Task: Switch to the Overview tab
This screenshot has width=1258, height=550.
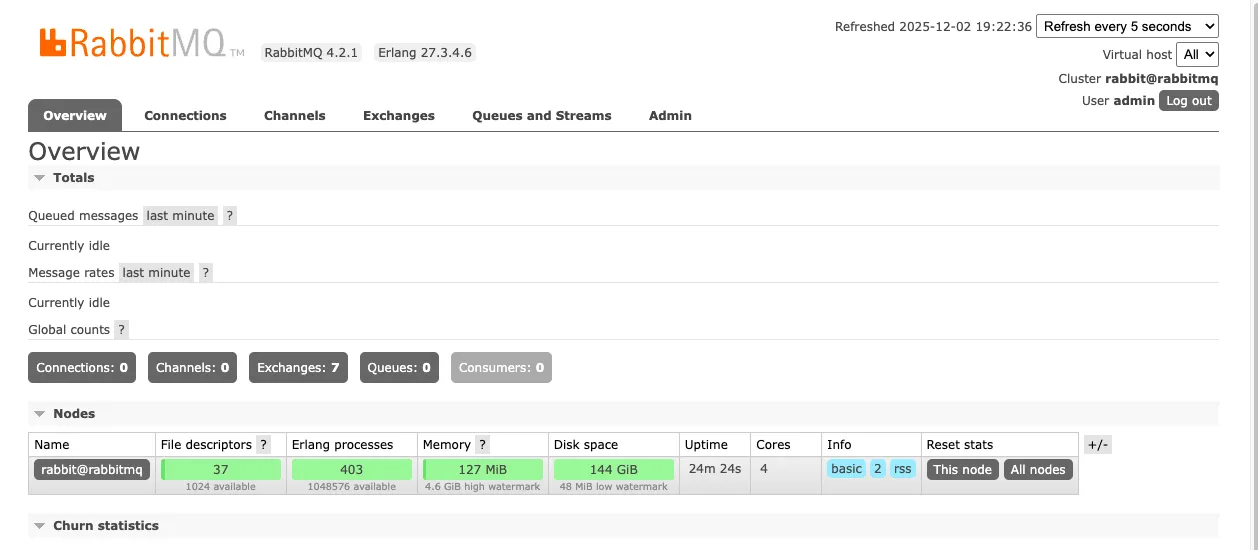Action: tap(75, 116)
